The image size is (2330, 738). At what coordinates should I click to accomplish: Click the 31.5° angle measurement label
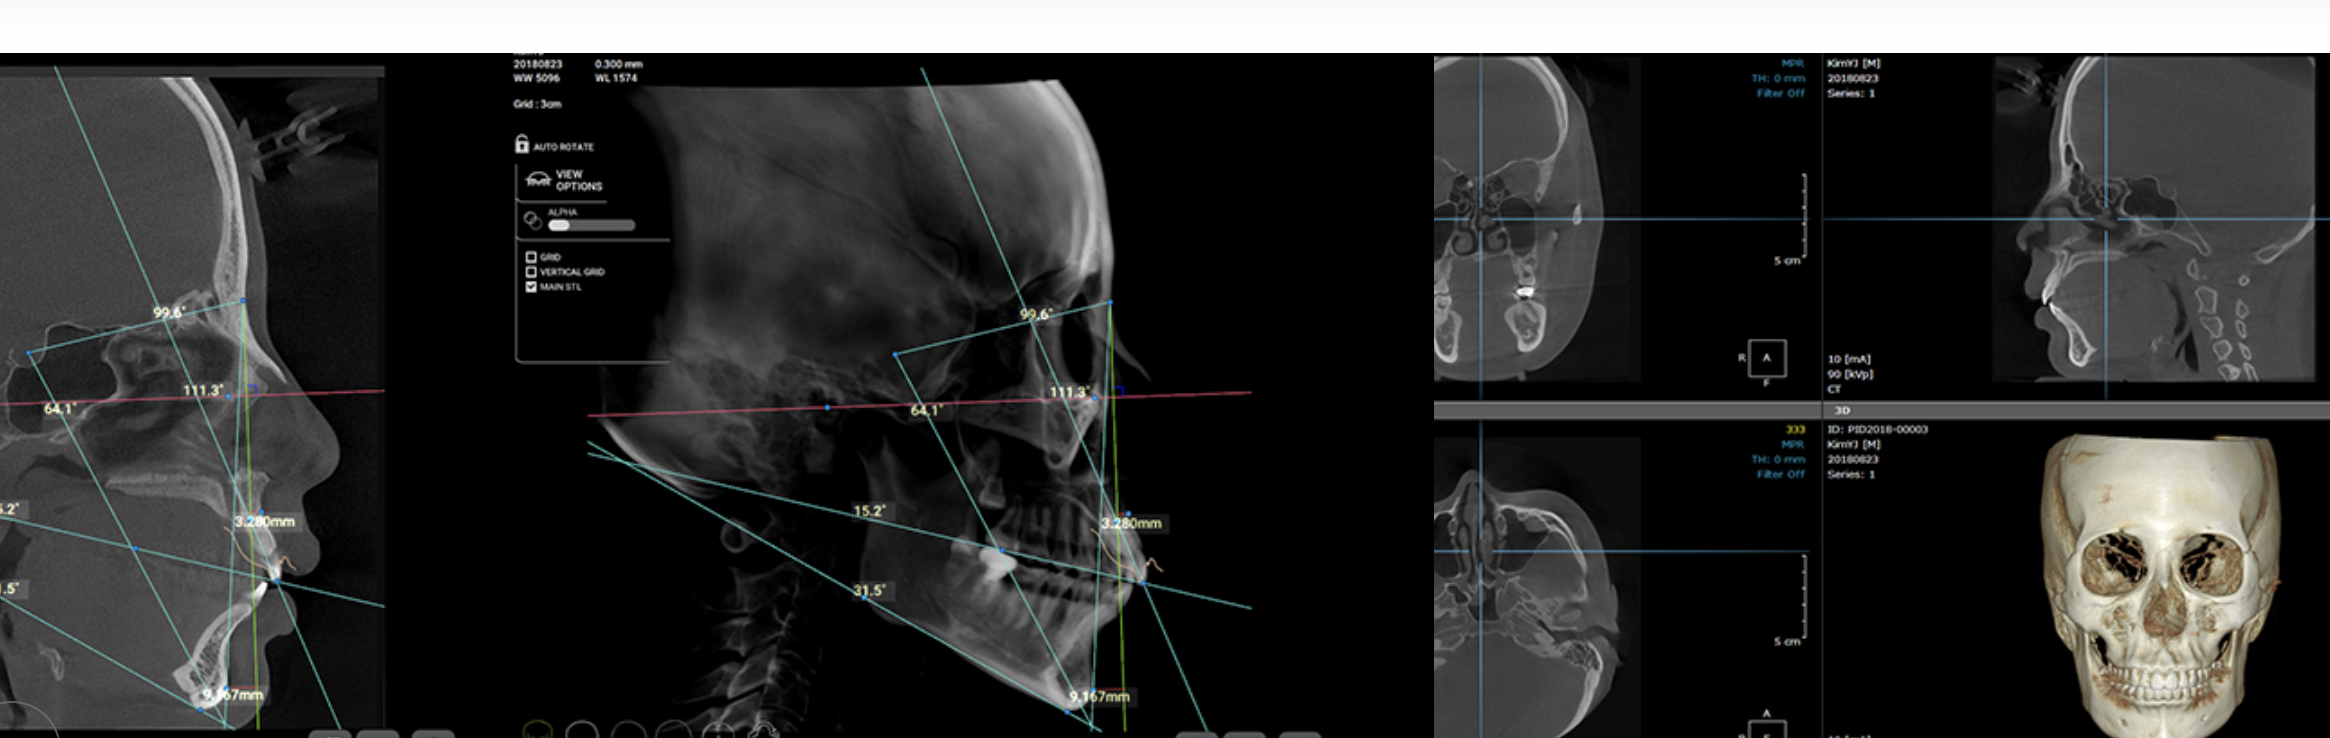coord(868,591)
